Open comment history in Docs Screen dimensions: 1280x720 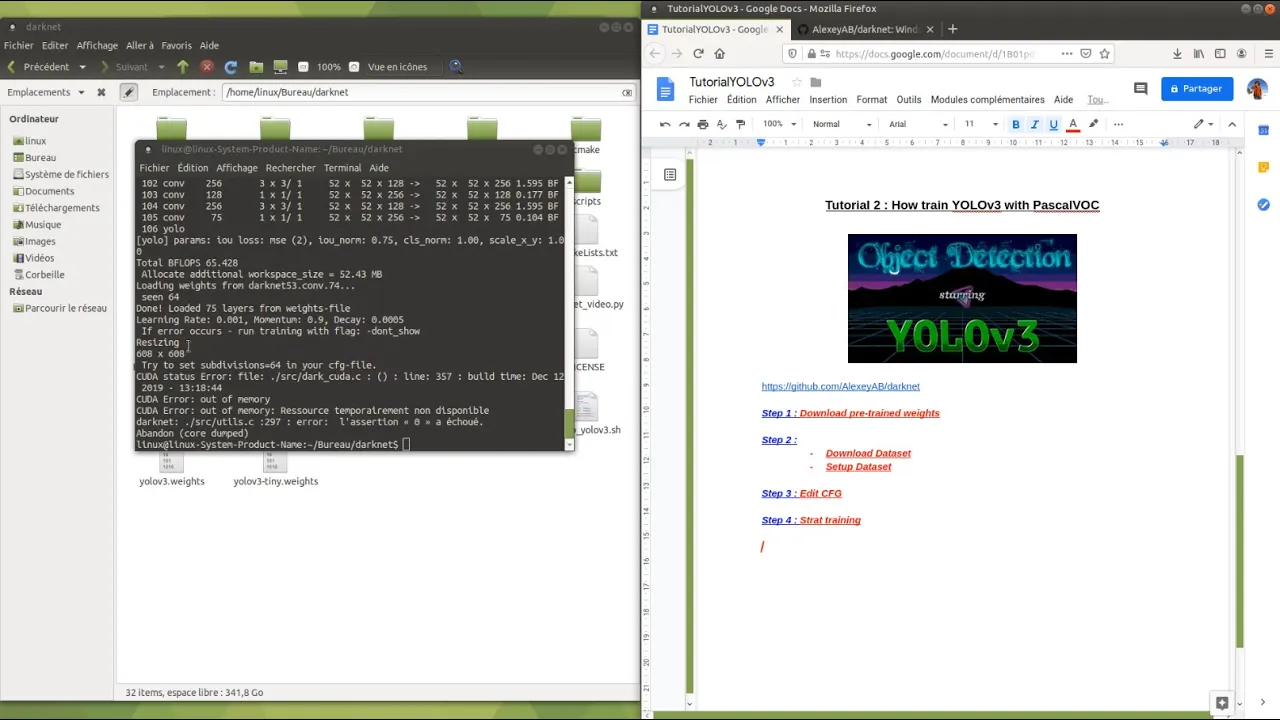[1140, 88]
